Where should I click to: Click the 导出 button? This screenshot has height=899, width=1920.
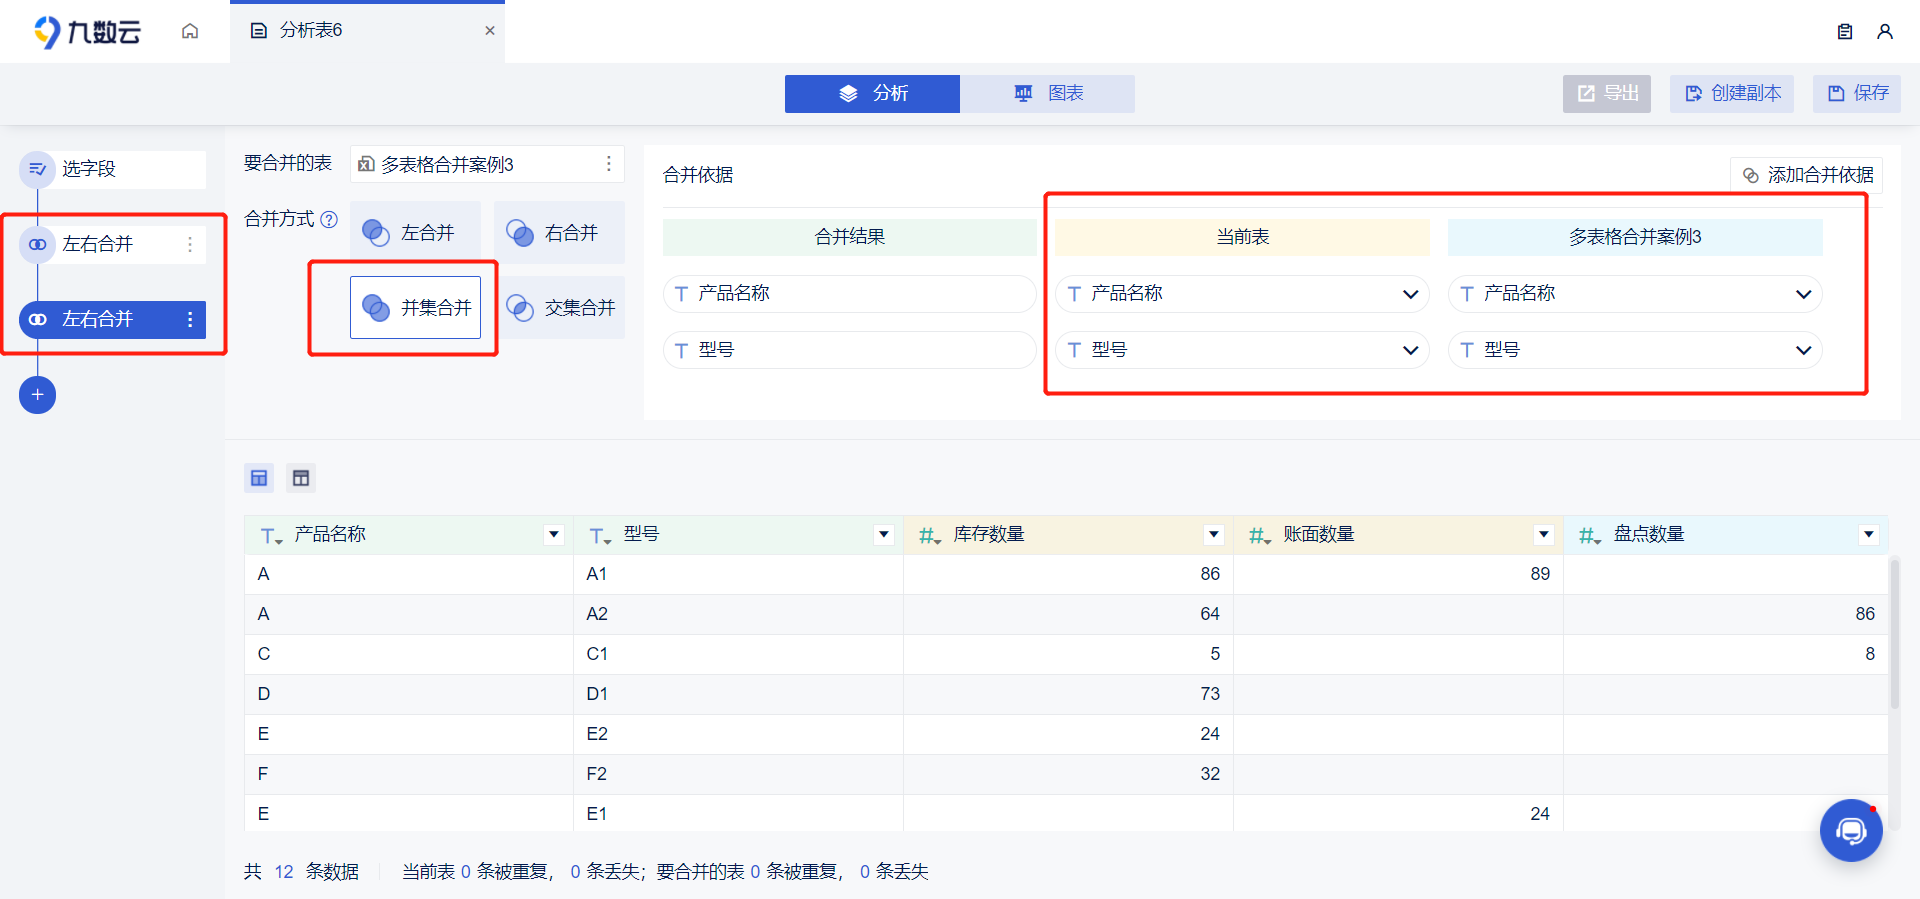pos(1607,93)
